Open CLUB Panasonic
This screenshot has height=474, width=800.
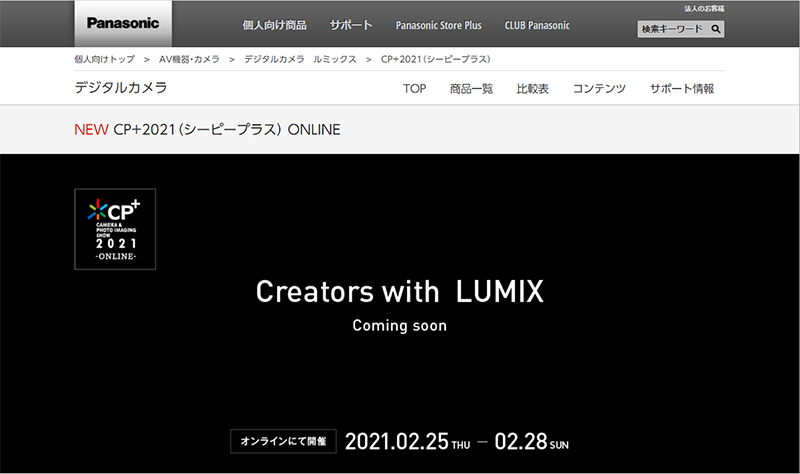[x=537, y=25]
